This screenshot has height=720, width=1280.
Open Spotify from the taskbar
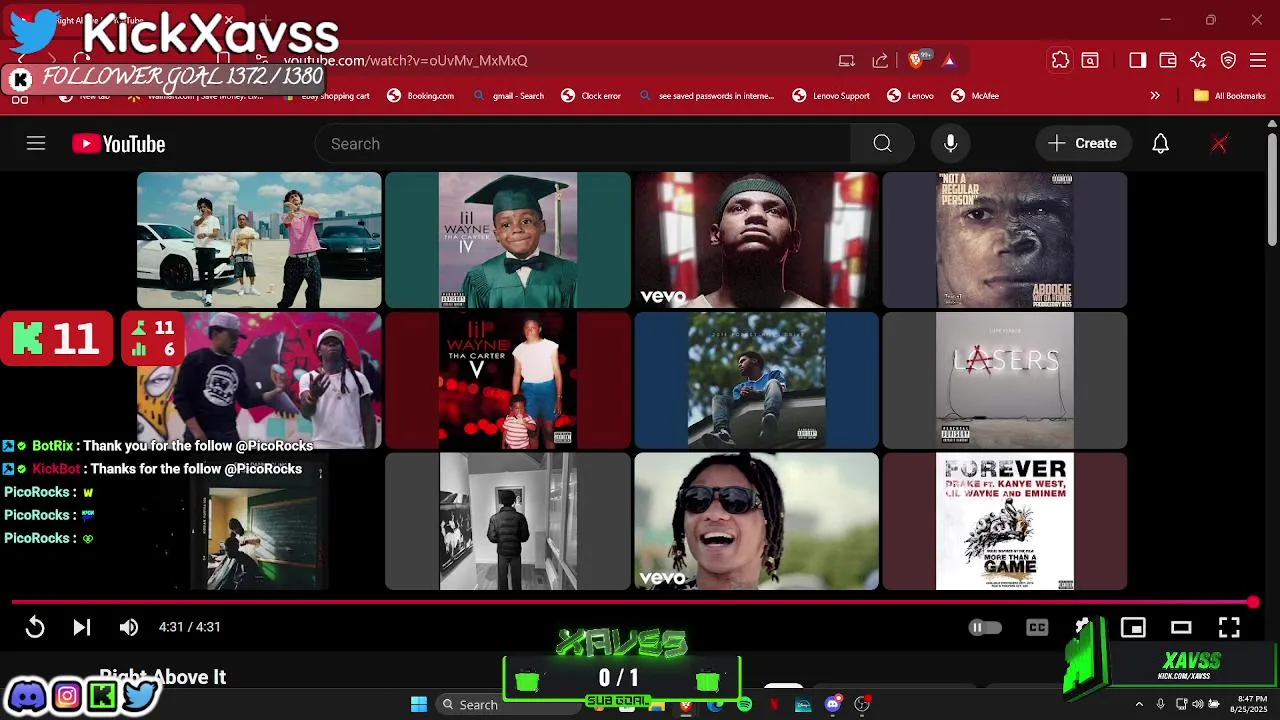pyautogui.click(x=744, y=705)
